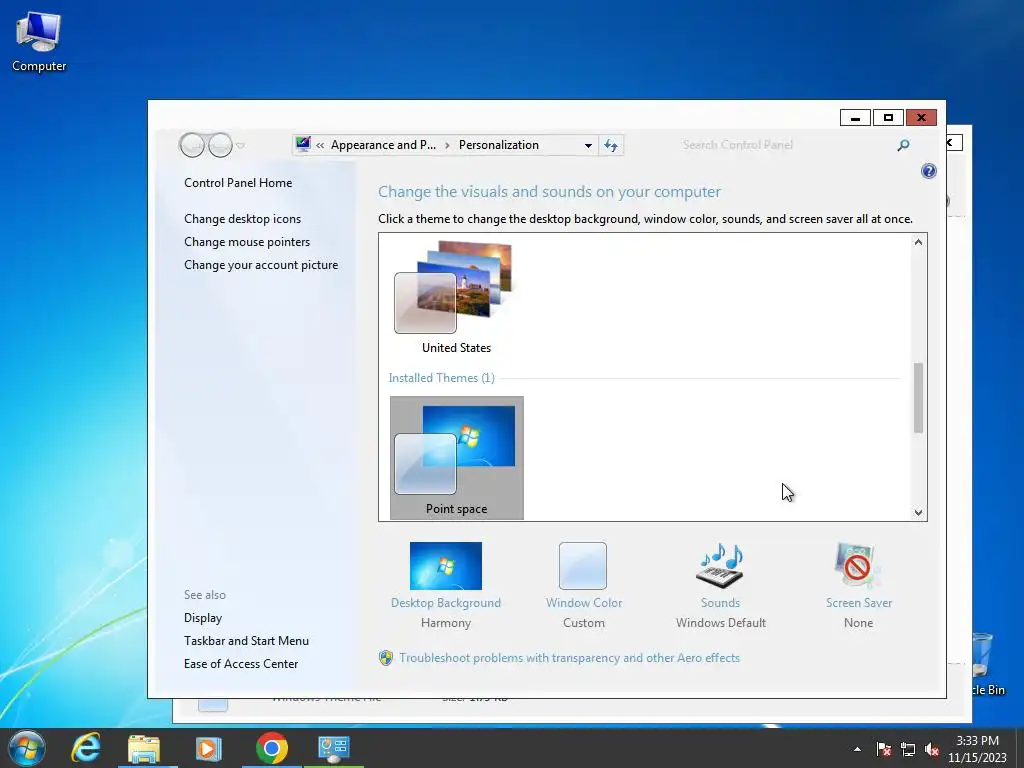Click the theme list scroll up arrow
This screenshot has height=768, width=1024.
918,242
